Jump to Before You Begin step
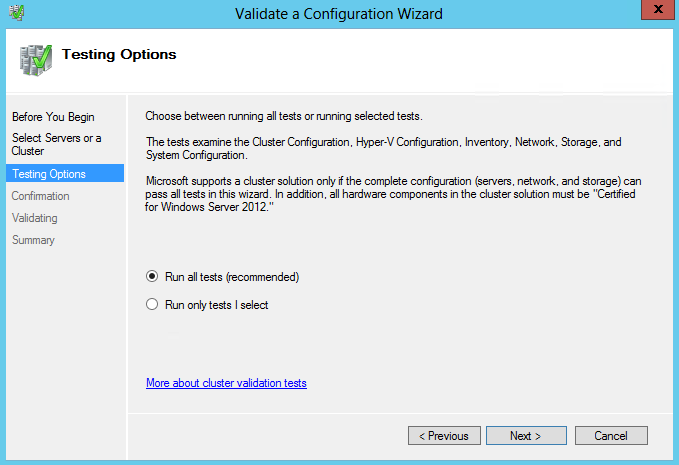 click(53, 117)
